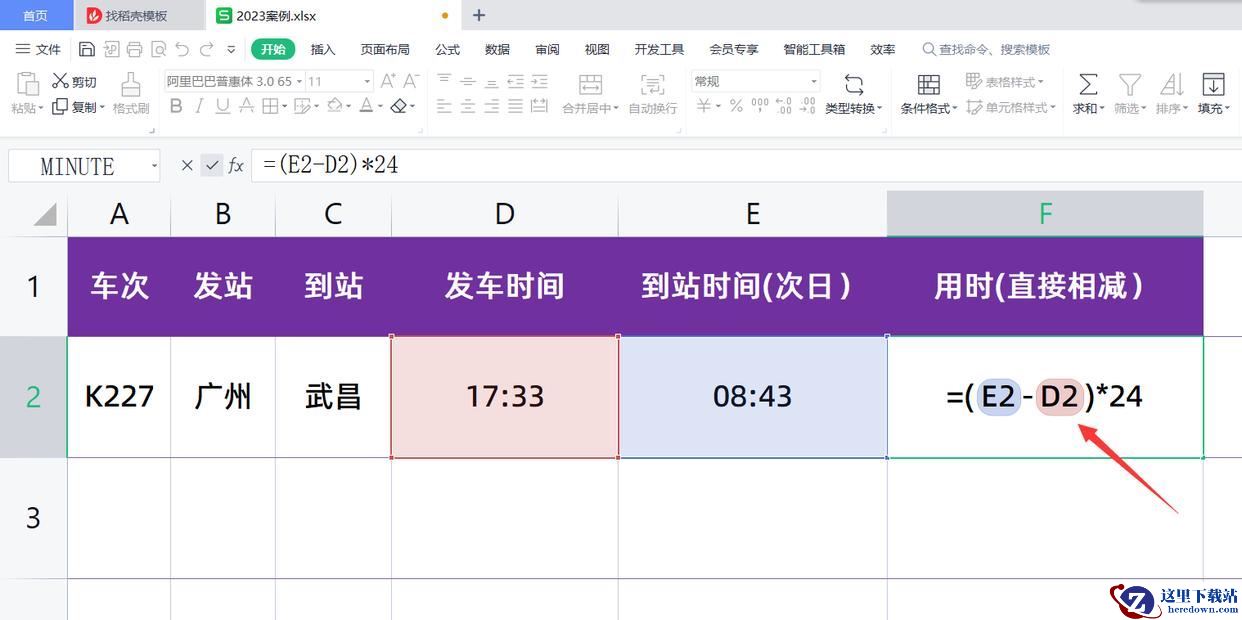Click the percent style icon
The image size is (1242, 620).
coord(736,106)
